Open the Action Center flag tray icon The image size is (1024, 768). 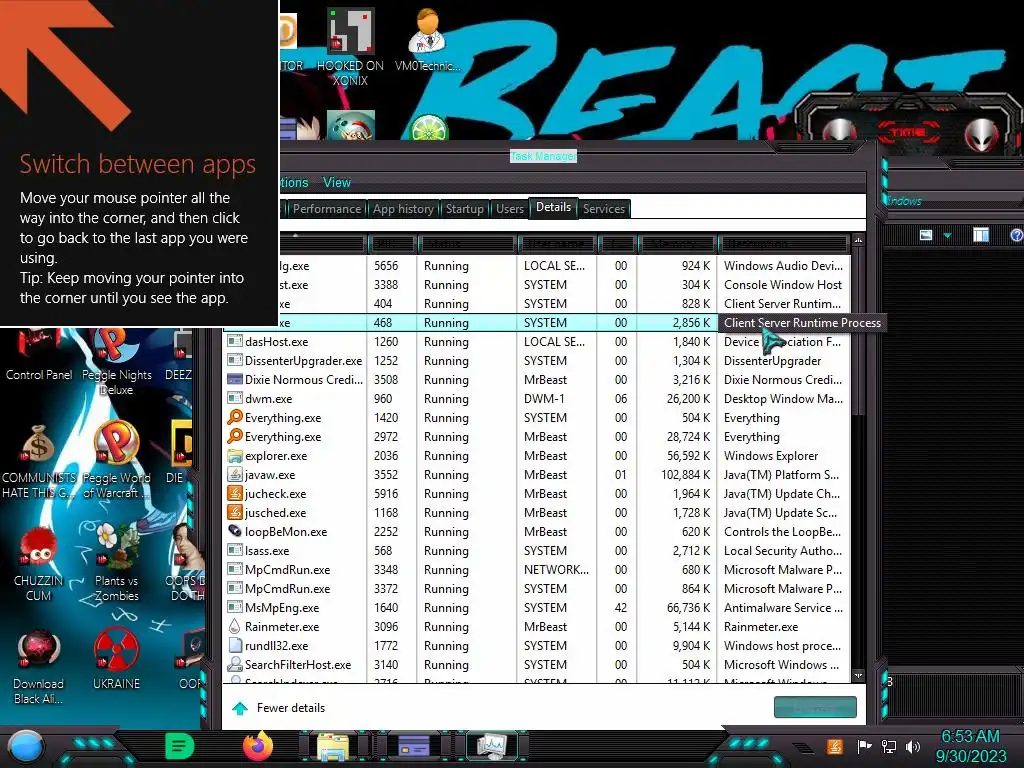(864, 746)
